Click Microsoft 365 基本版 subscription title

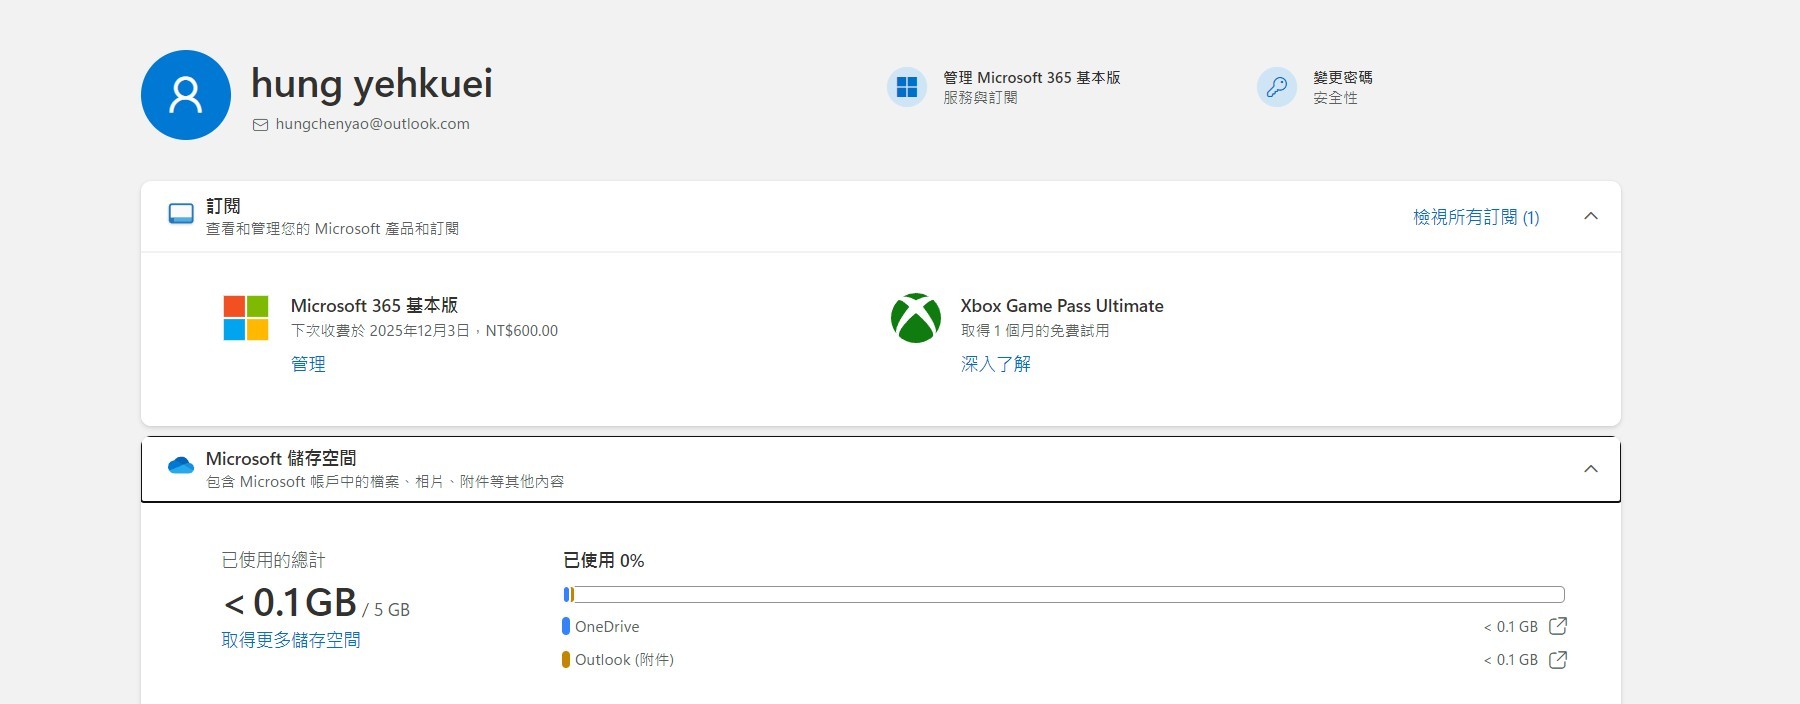[374, 305]
